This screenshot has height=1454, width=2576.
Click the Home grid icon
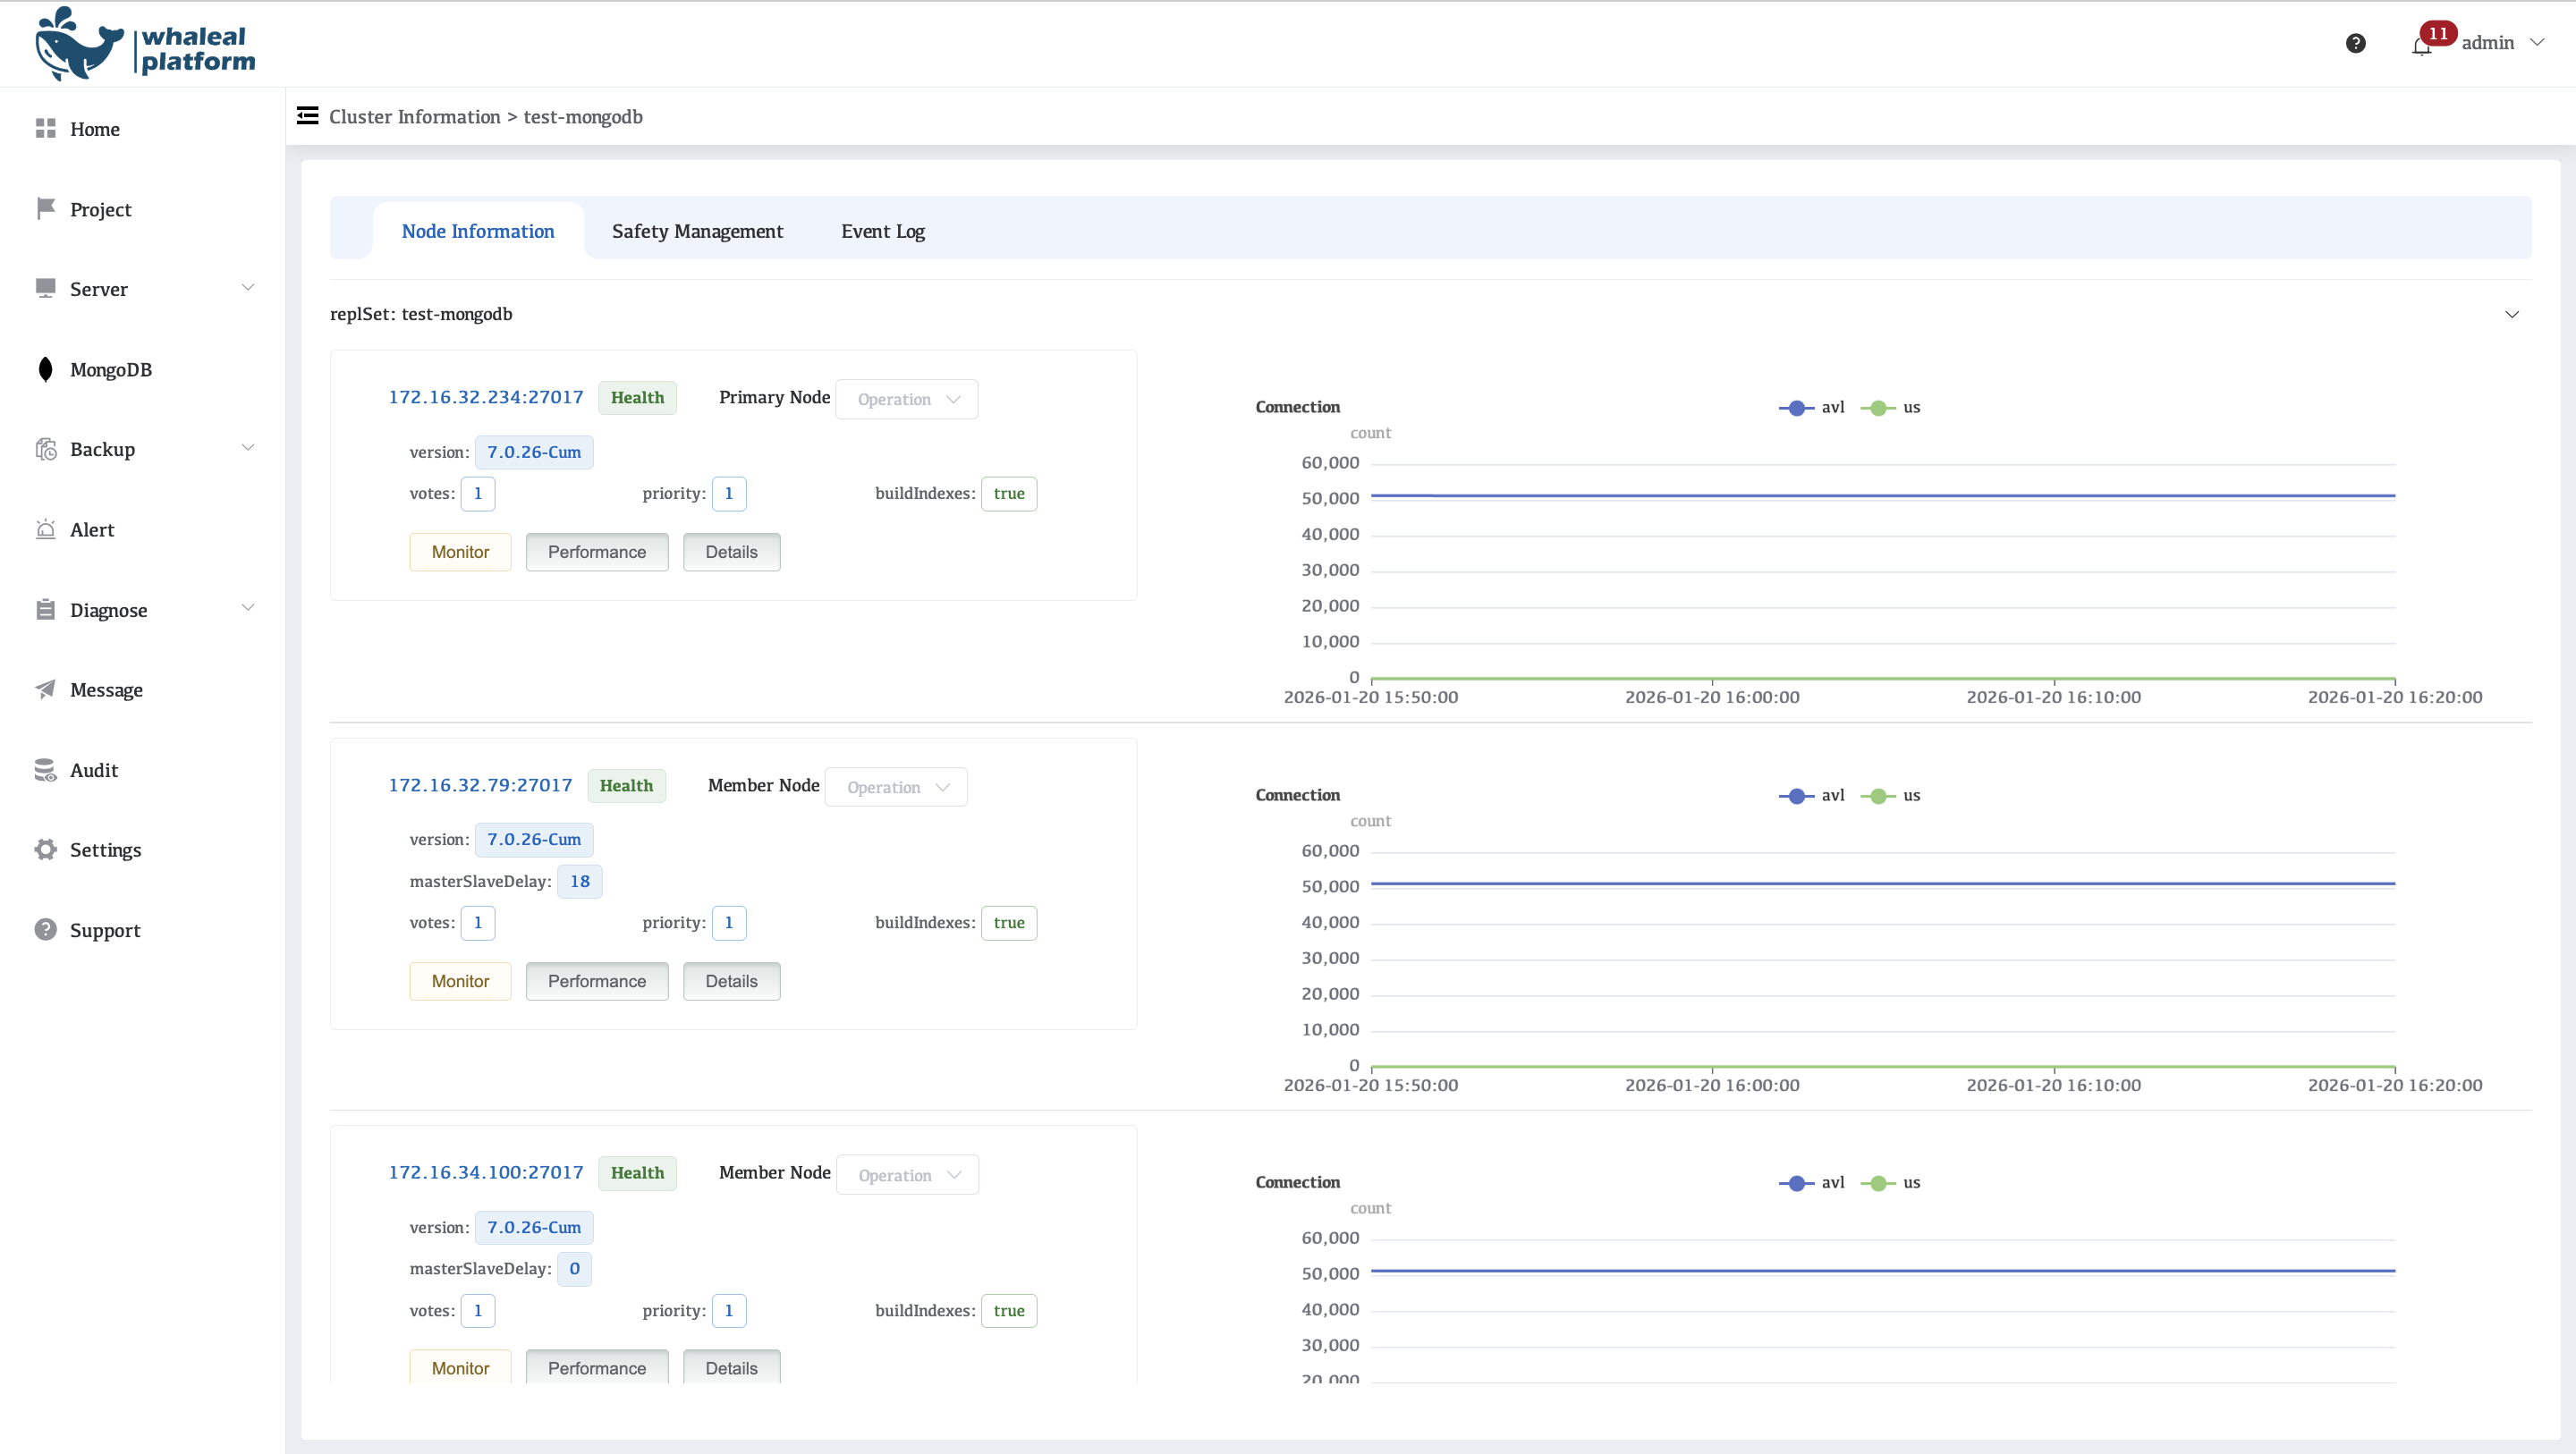(x=45, y=128)
